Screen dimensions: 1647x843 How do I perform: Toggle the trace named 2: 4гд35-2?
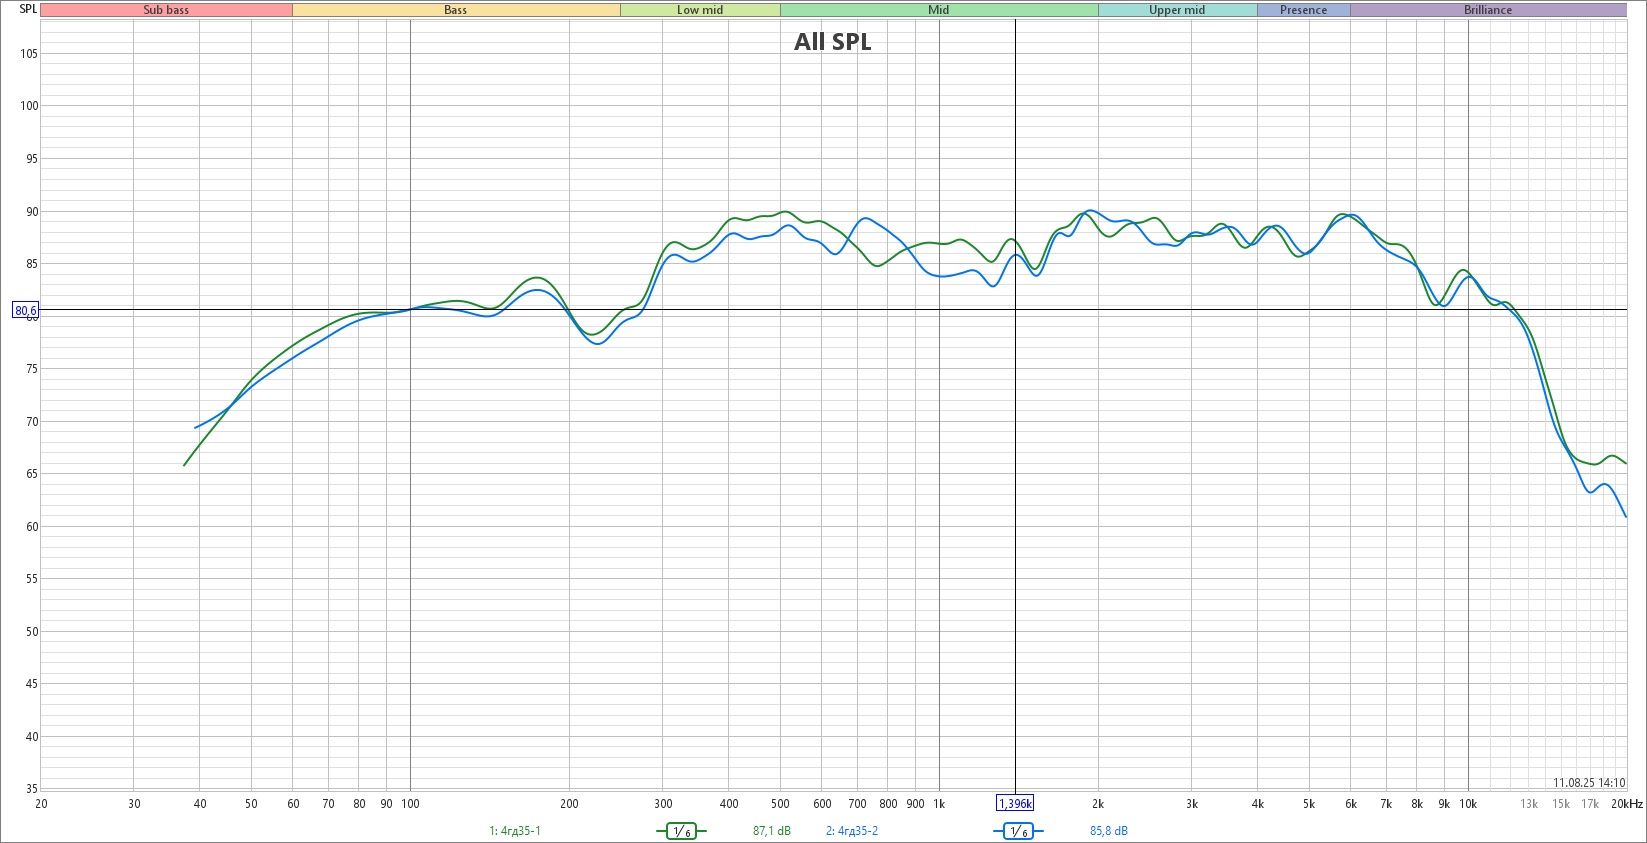click(x=852, y=831)
